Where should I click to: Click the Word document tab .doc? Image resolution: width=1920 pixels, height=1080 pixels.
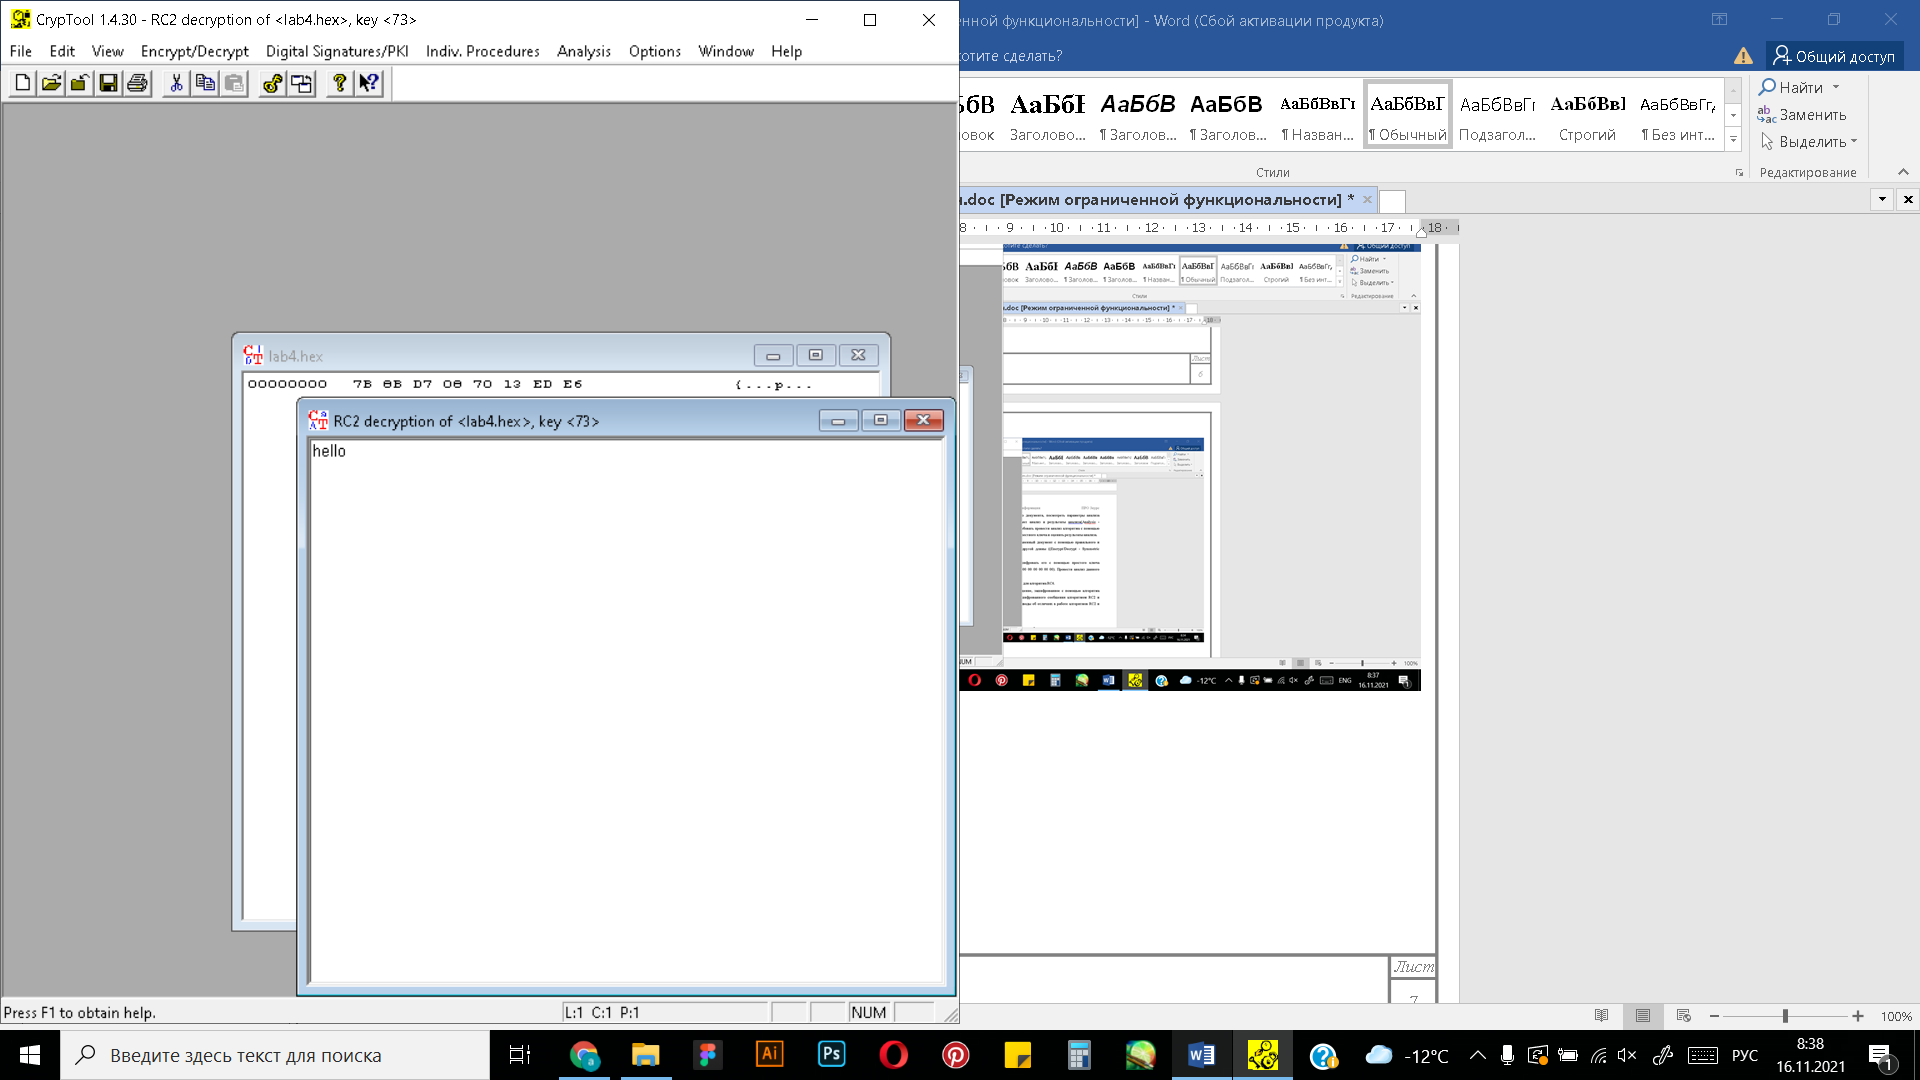[x=1158, y=200]
